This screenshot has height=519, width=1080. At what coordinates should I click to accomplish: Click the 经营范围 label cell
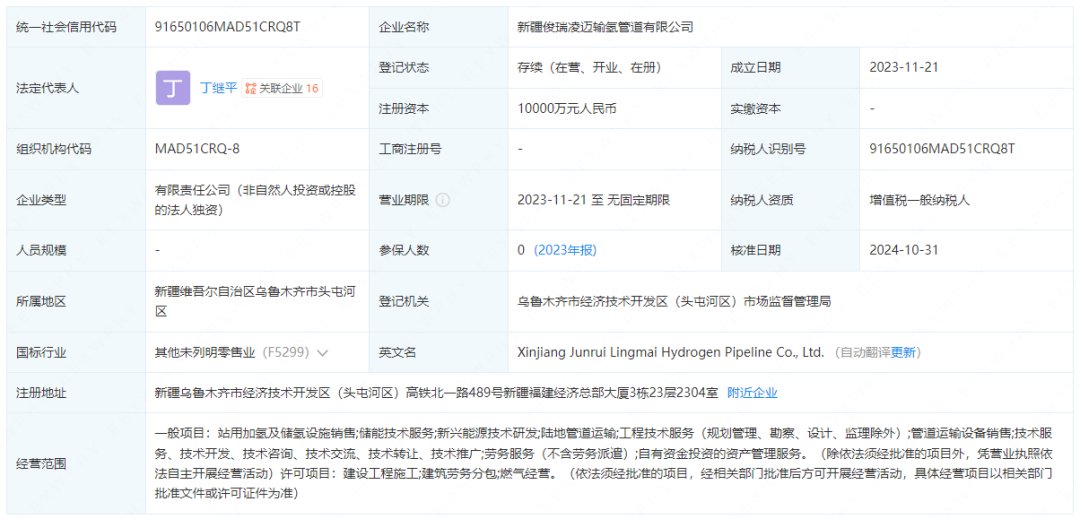[76, 463]
